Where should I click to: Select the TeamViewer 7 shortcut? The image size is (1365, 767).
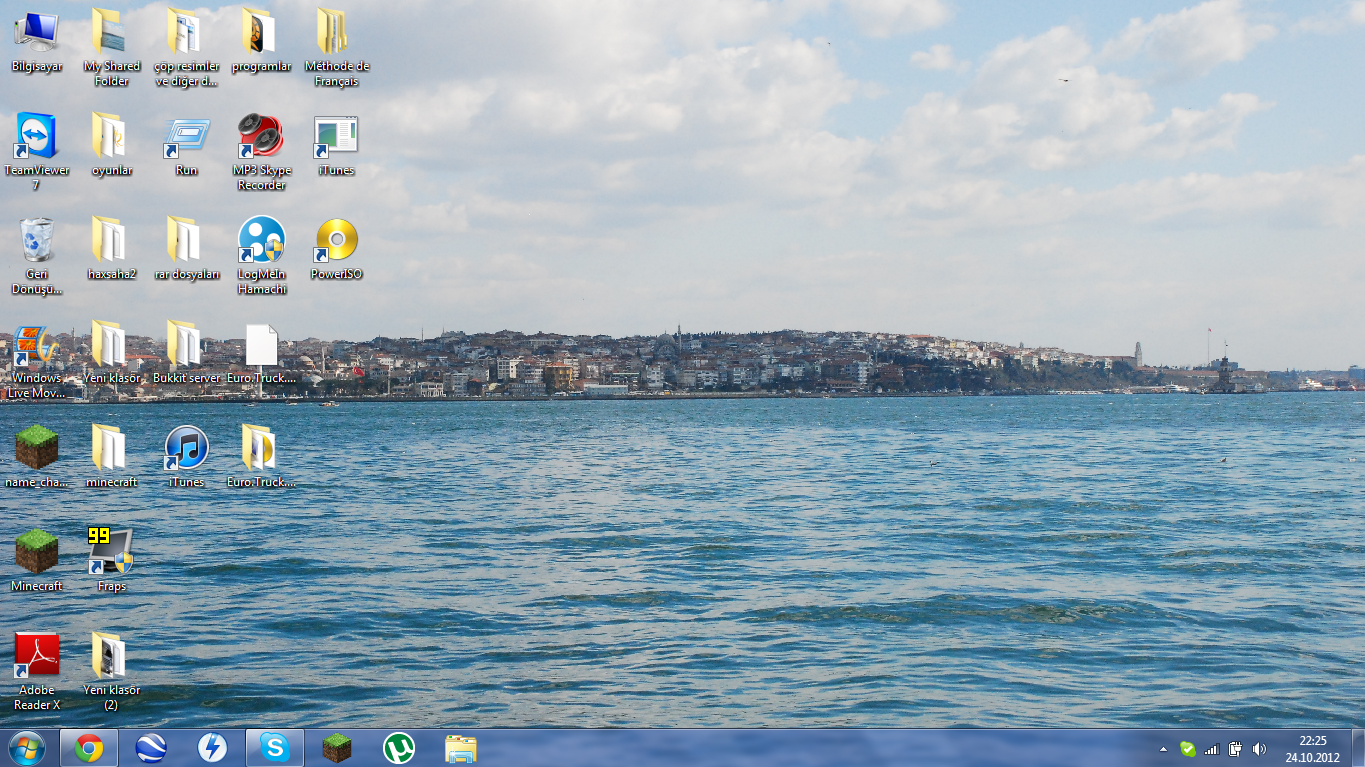pos(37,151)
